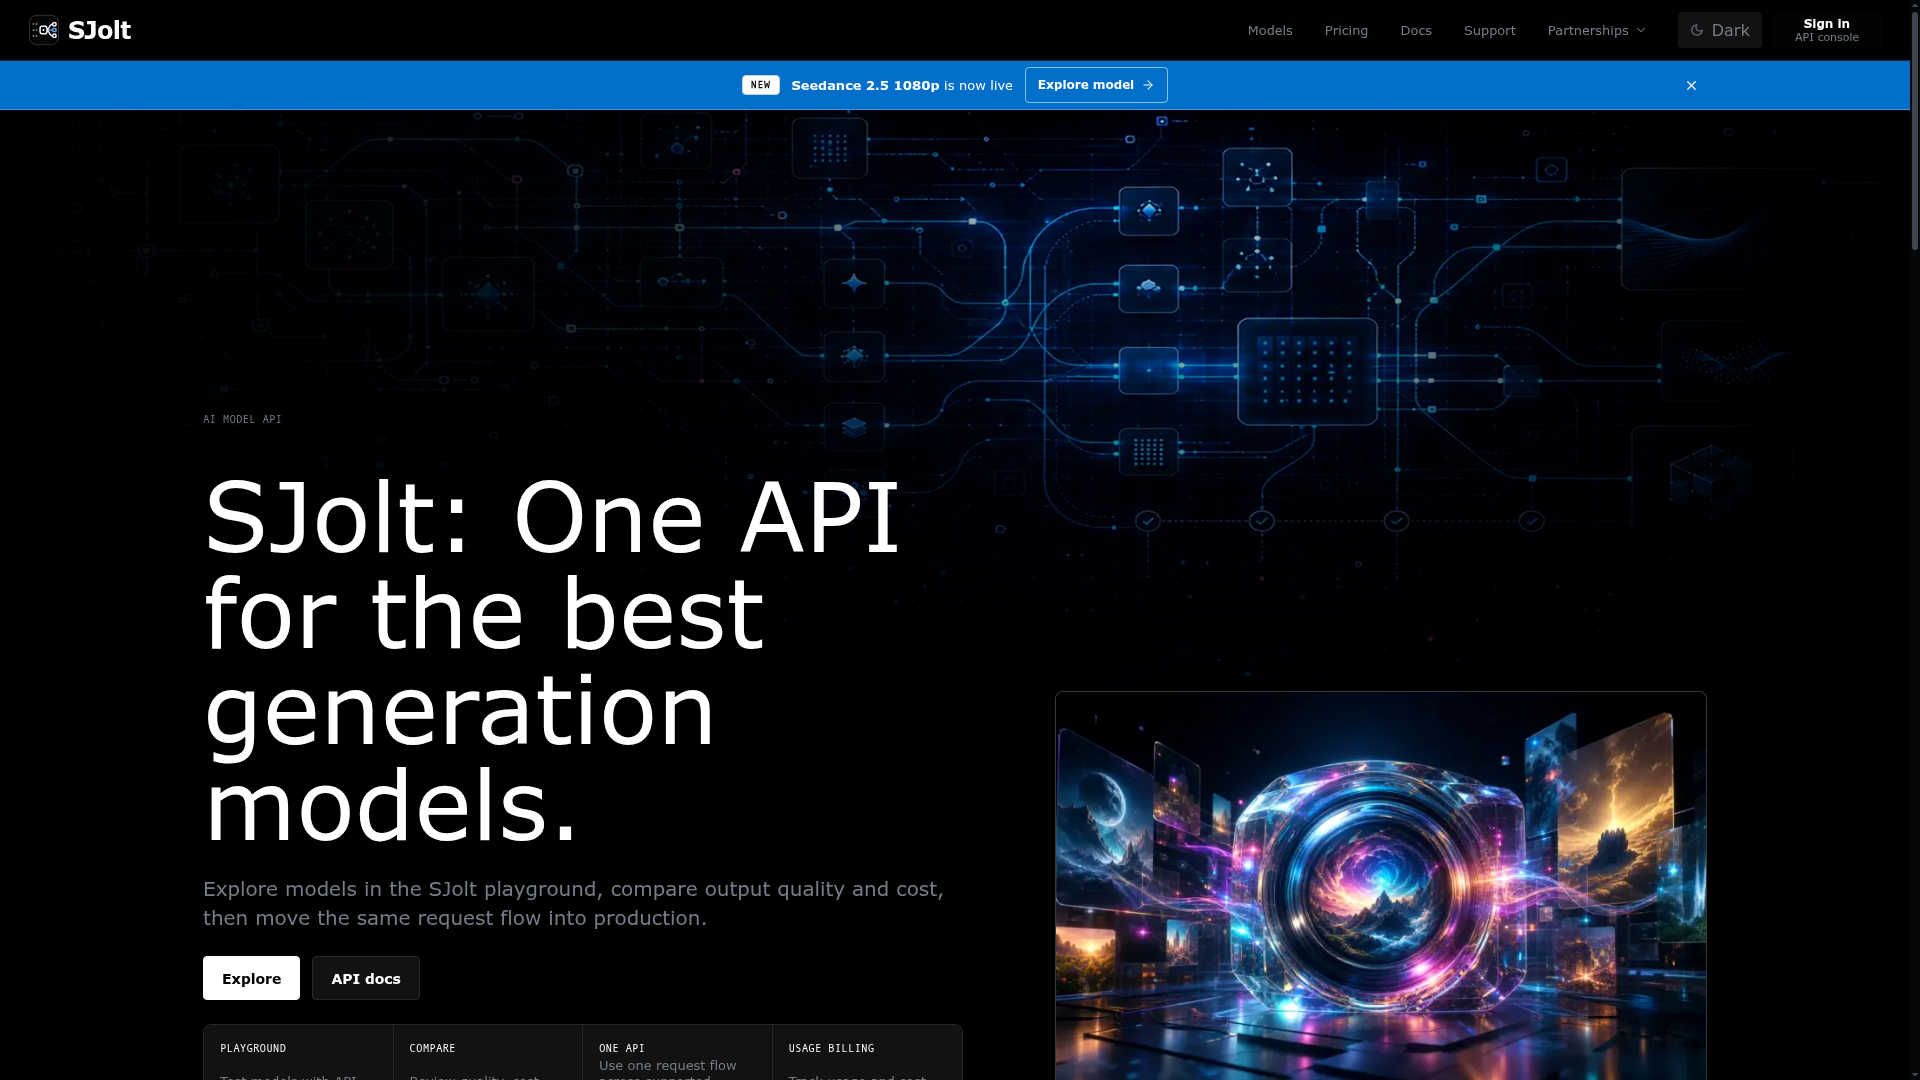Toggle the Dark theme switch
1920x1080 pixels.
click(x=1719, y=30)
